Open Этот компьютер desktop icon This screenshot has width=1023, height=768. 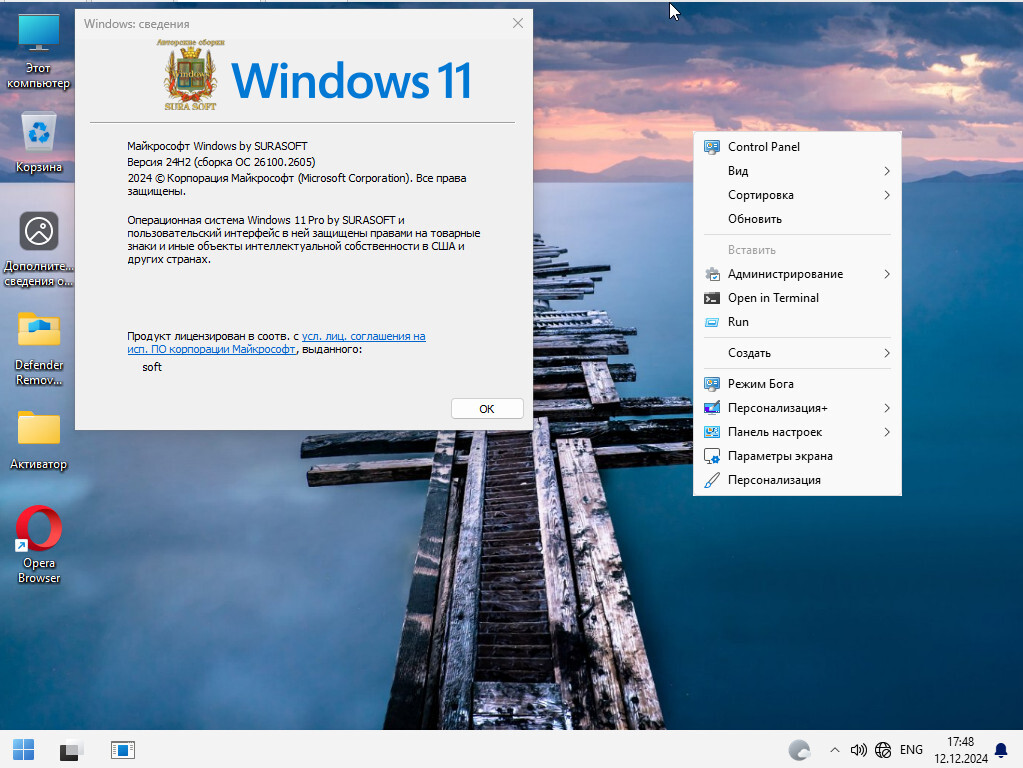point(38,52)
